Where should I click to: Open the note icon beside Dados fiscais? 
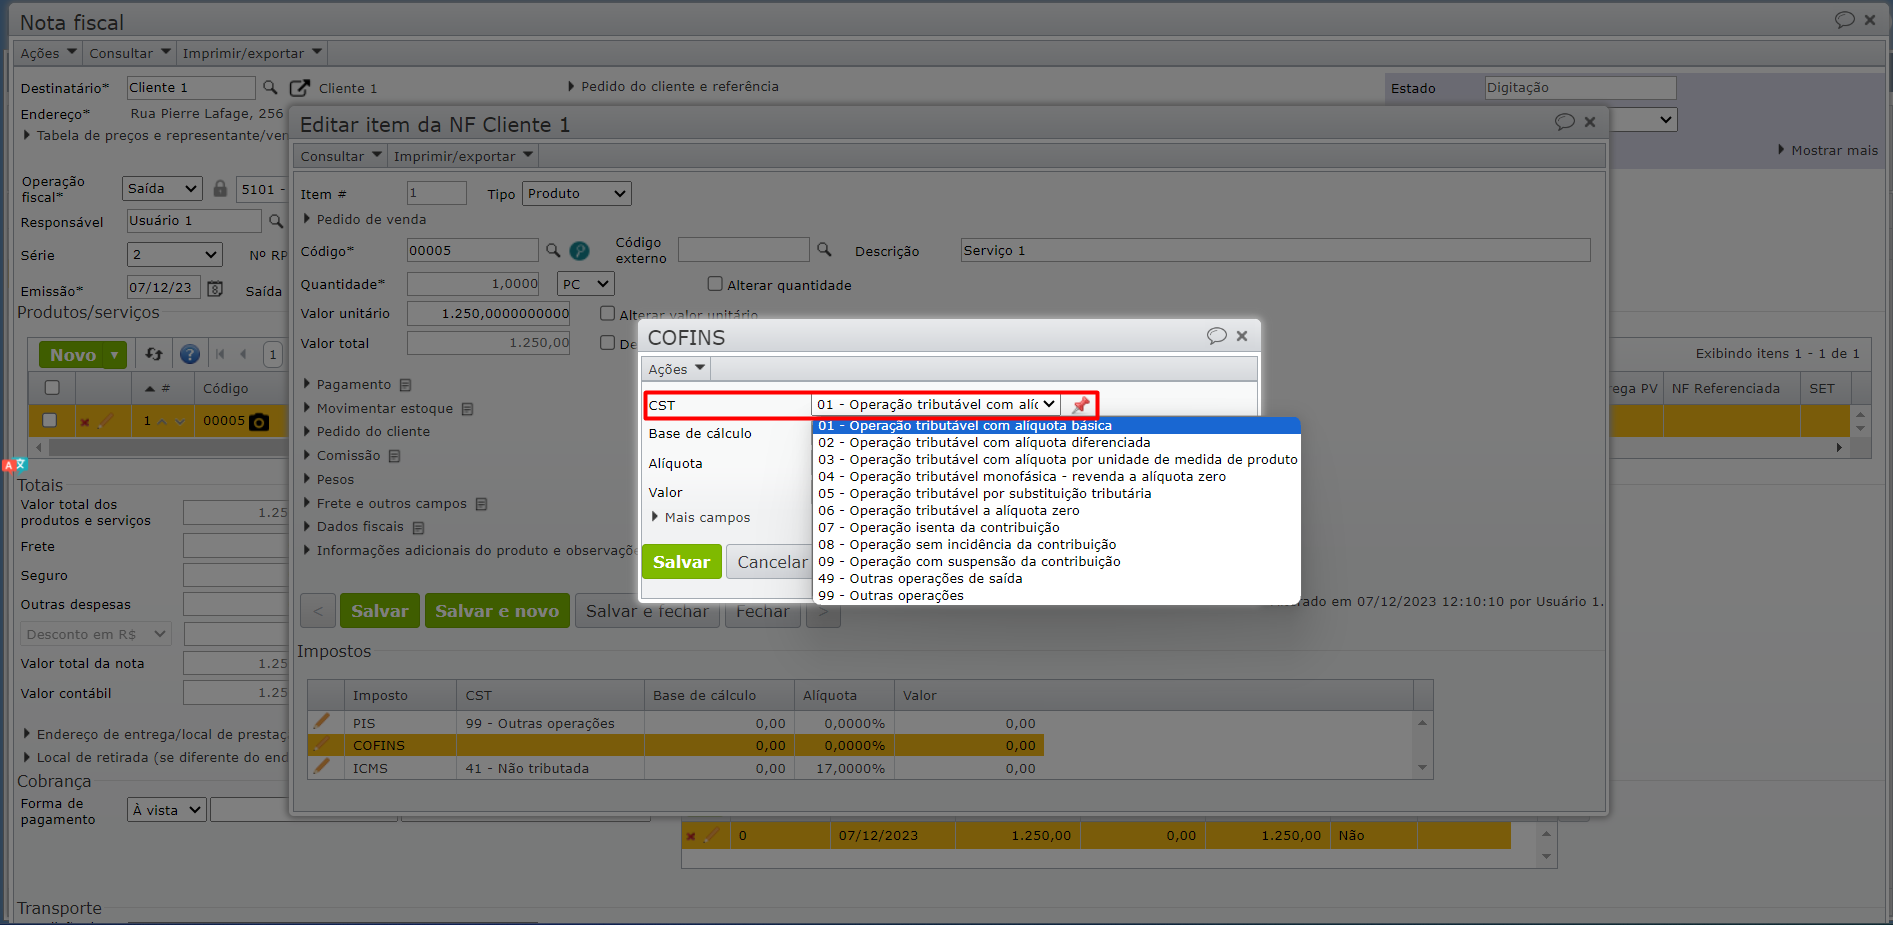click(418, 527)
